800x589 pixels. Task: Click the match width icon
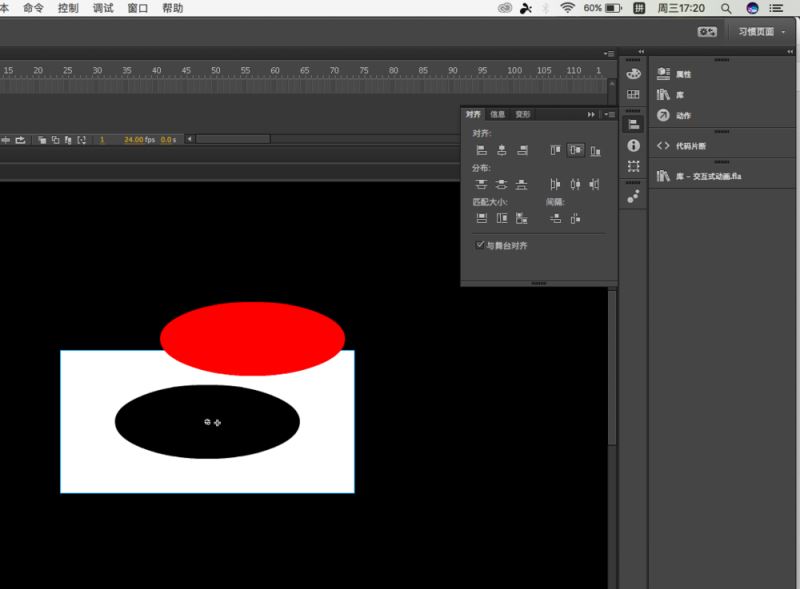coord(481,218)
